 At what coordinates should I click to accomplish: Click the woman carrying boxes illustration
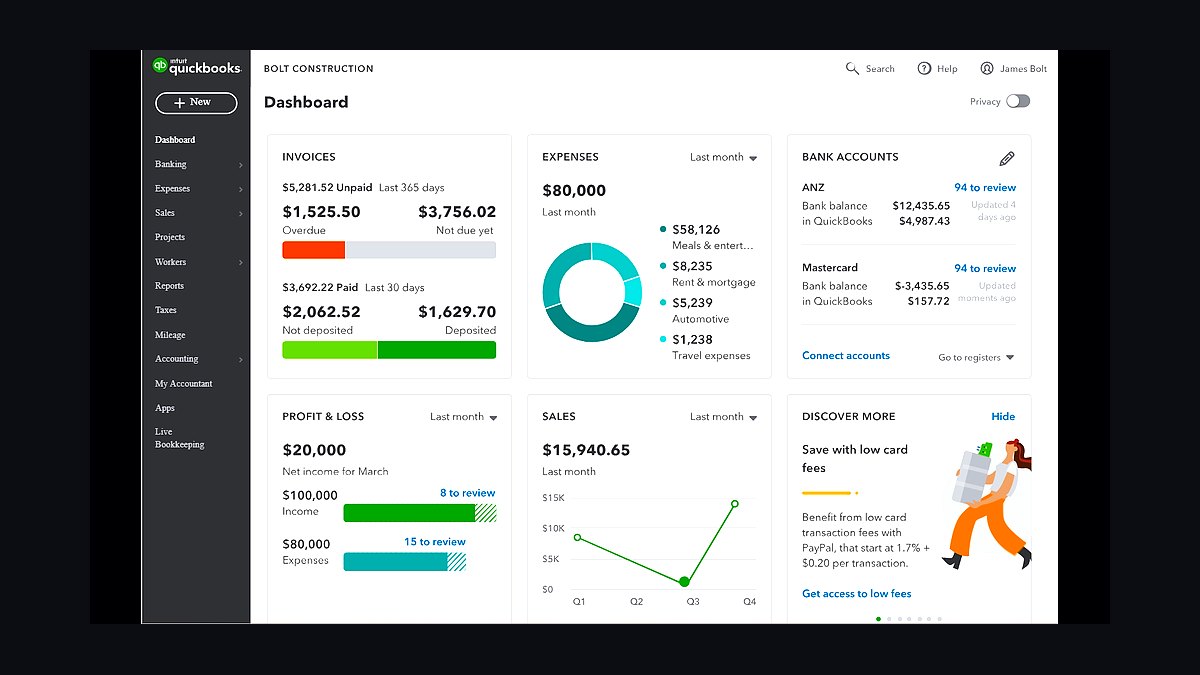point(986,505)
